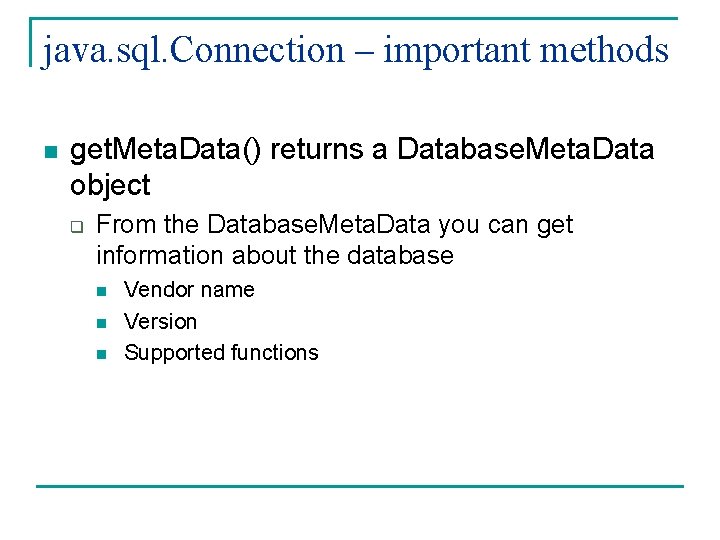This screenshot has width=720, height=540.
Task: Click the 'getMetaData()' text
Action: coord(165,150)
